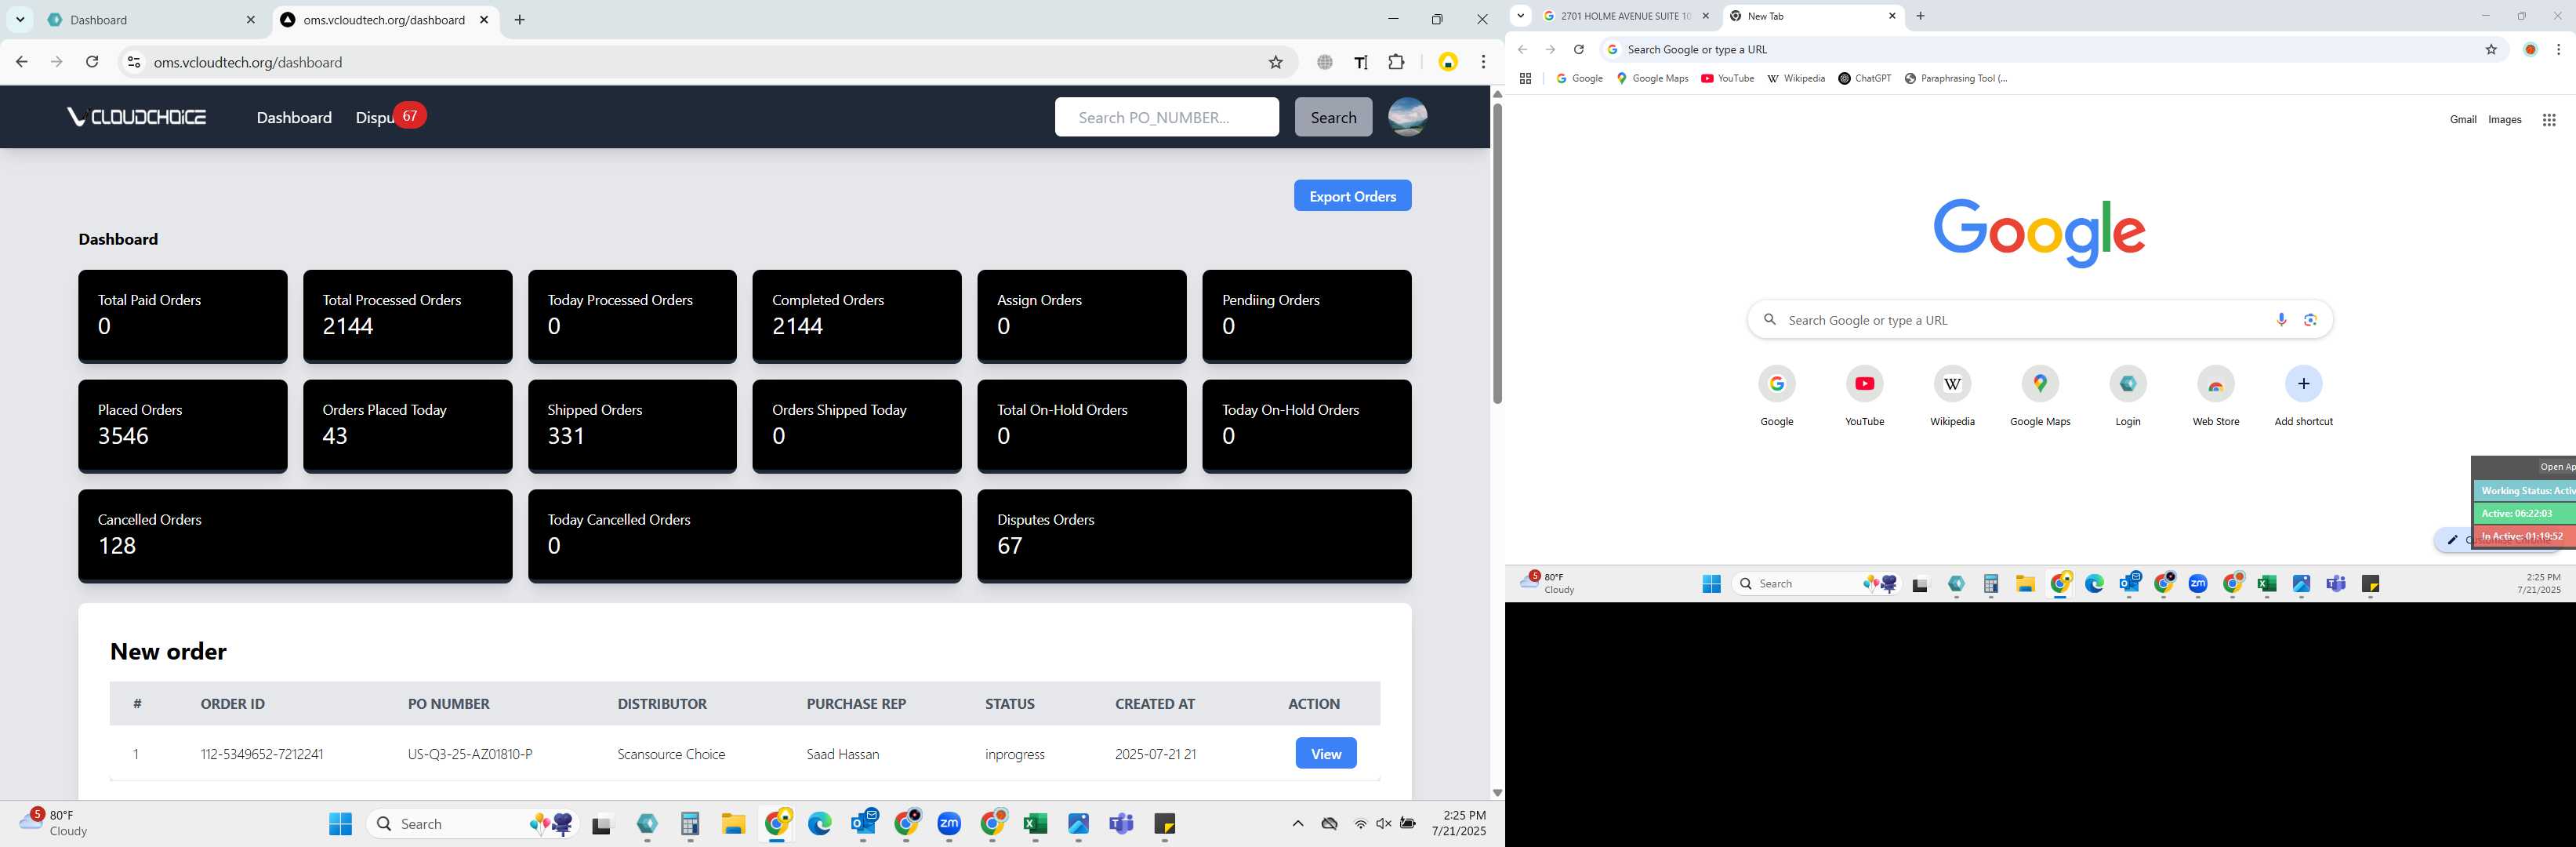Click the Cancelled Orders 128 card

coord(295,536)
